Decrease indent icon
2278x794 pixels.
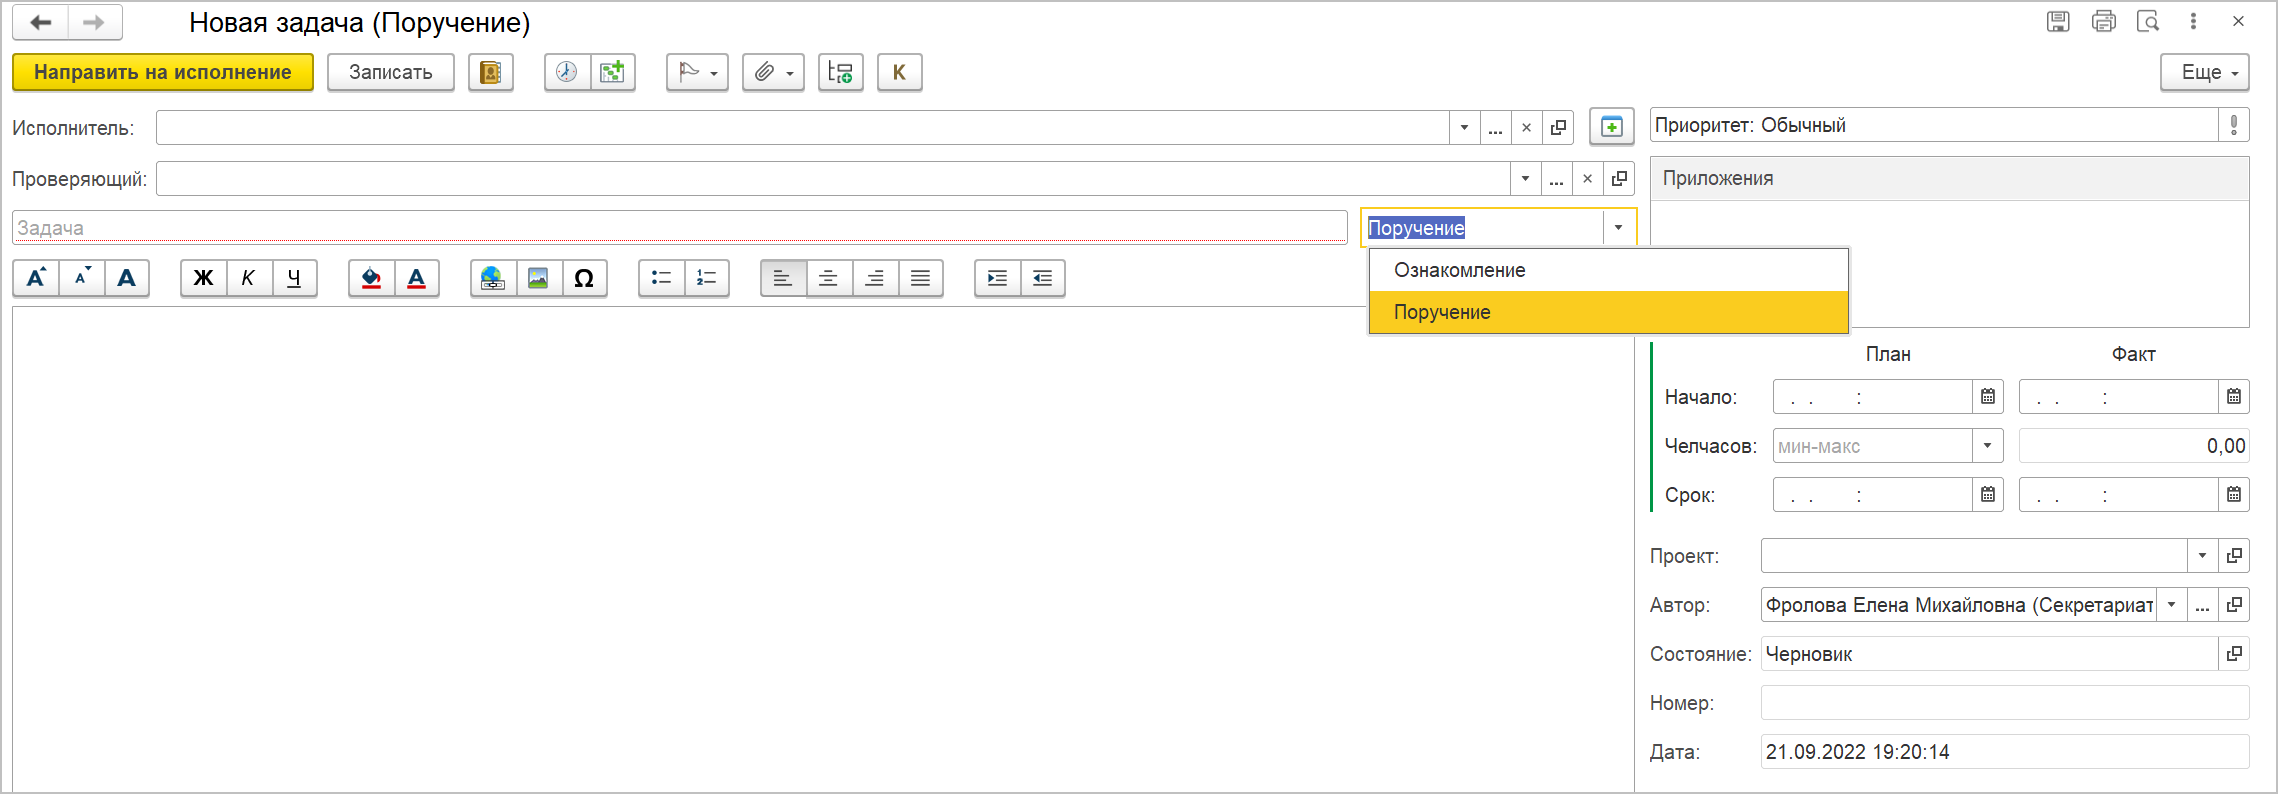click(x=1042, y=277)
